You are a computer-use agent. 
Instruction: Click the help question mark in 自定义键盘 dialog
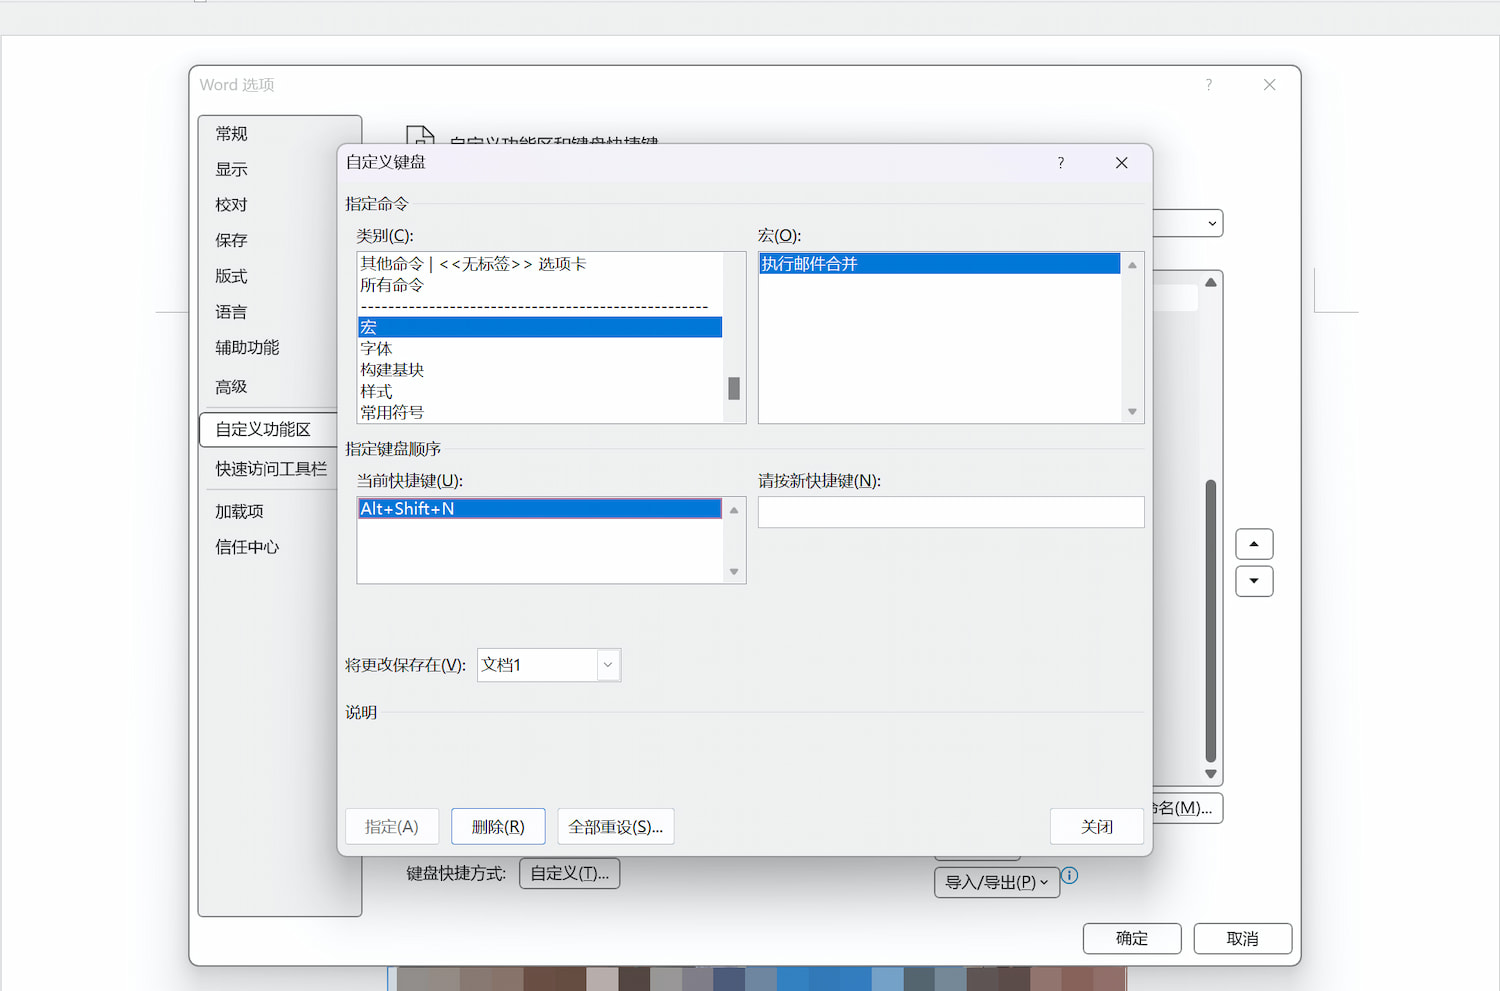(x=1060, y=163)
